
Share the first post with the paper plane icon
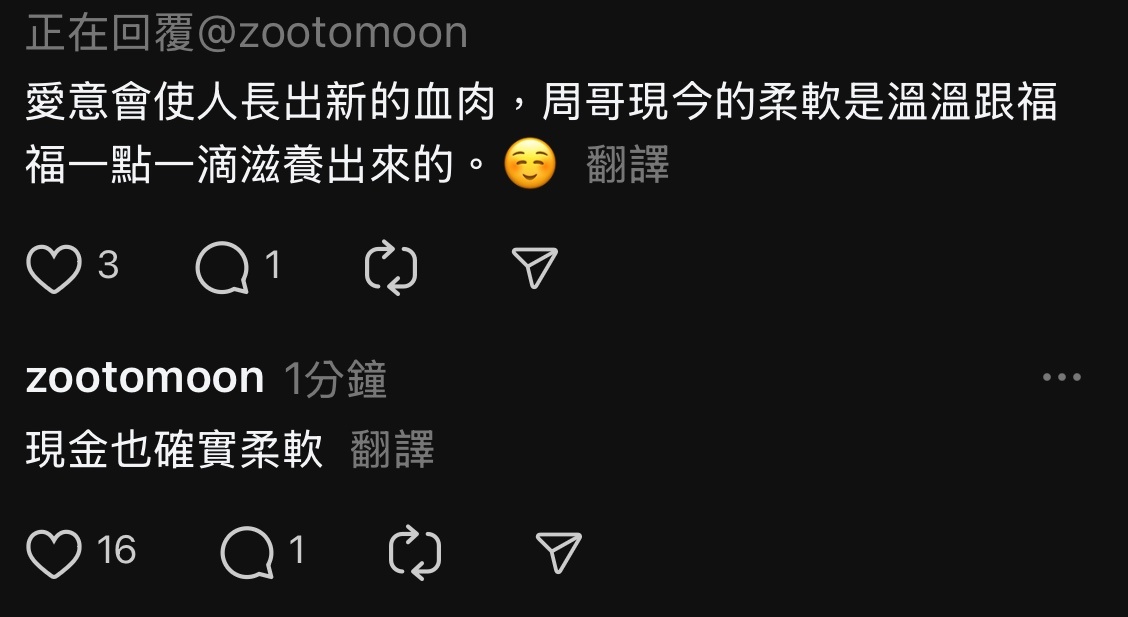click(535, 268)
